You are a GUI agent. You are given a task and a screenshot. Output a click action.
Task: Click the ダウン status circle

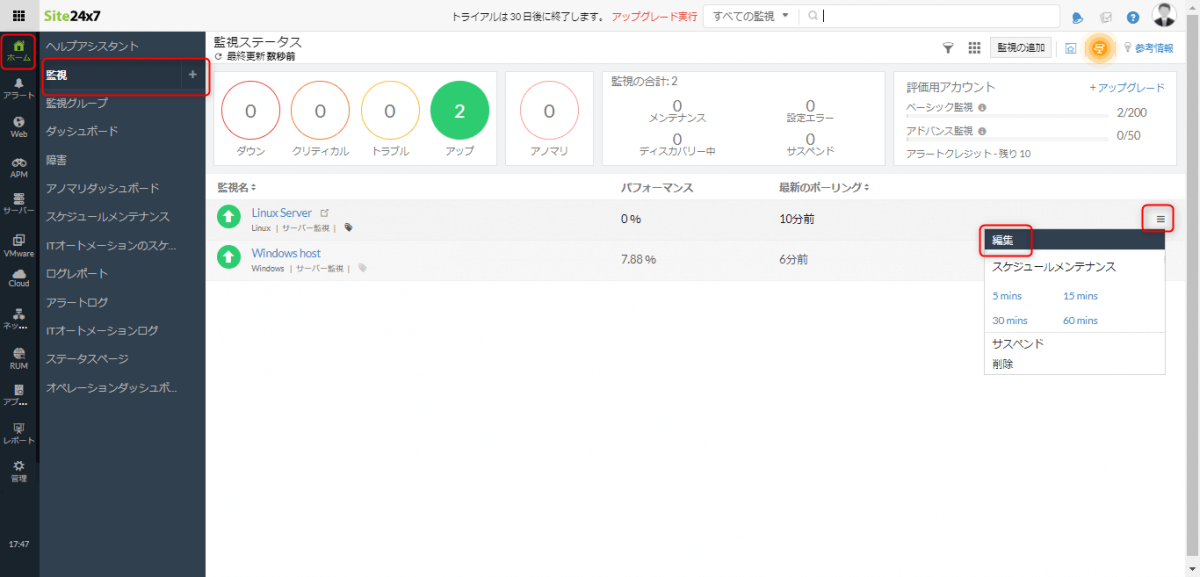pos(250,111)
